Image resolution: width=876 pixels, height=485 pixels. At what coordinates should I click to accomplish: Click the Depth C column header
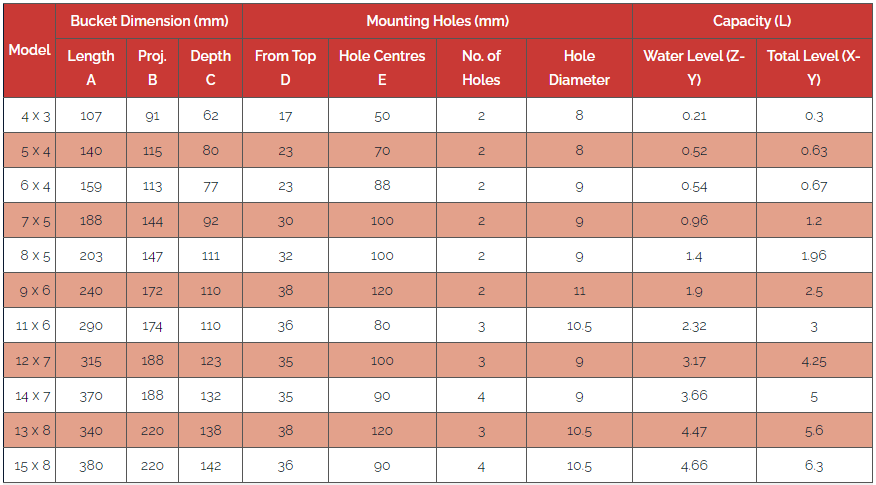(210, 68)
